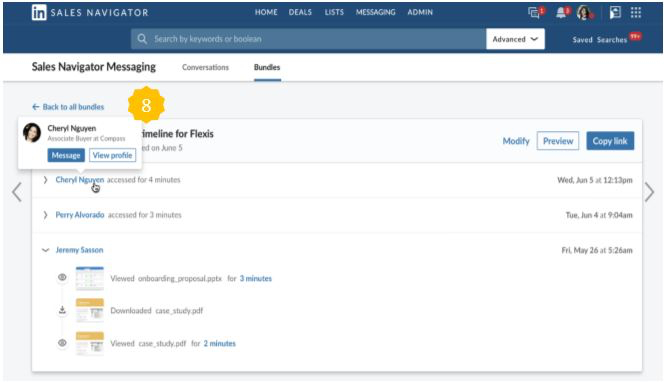Open the ADMIN menu
The image size is (664, 382).
[x=420, y=12]
